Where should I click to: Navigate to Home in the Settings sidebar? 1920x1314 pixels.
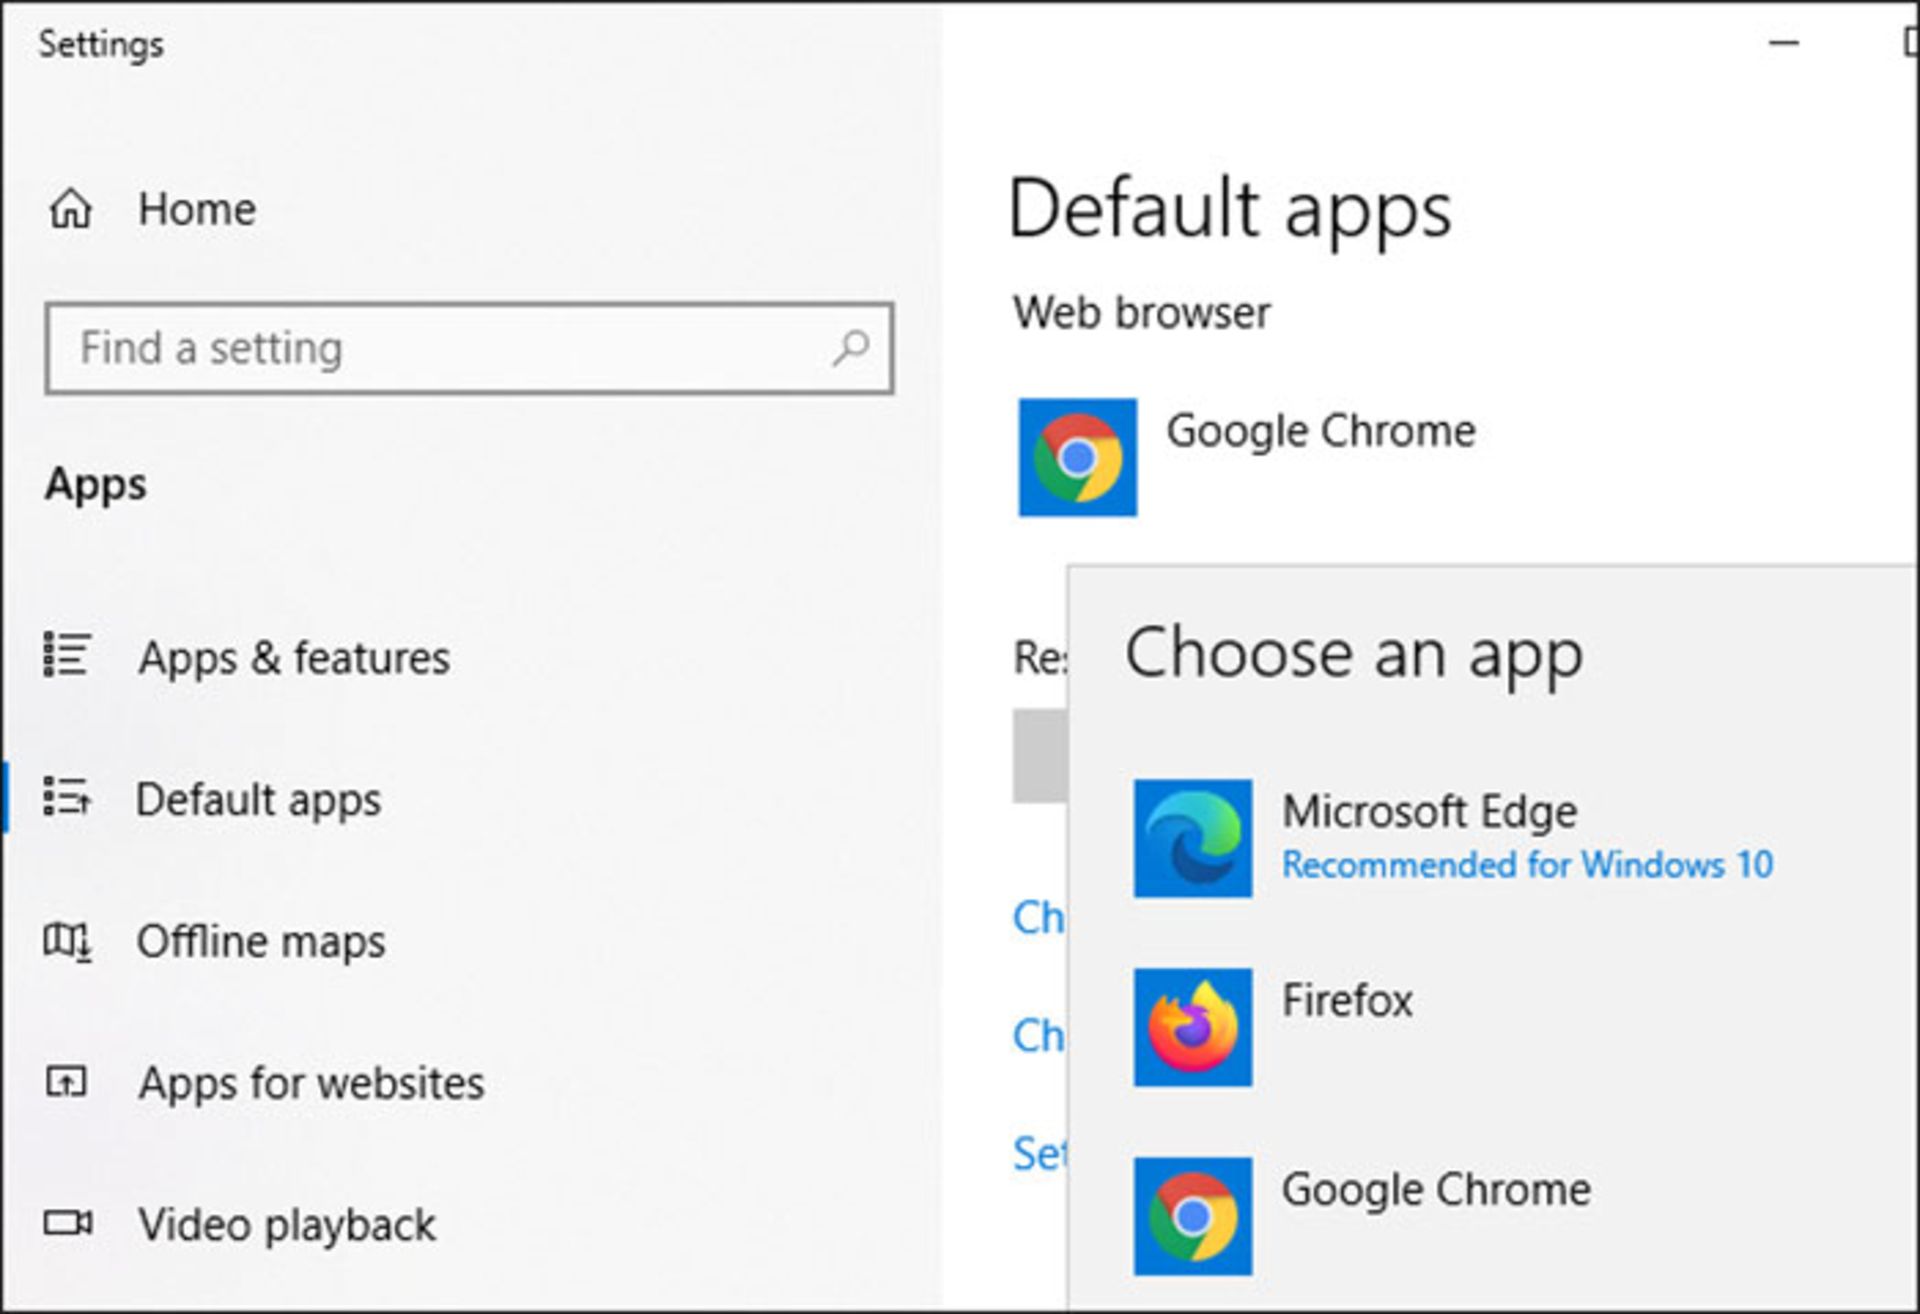coord(196,208)
